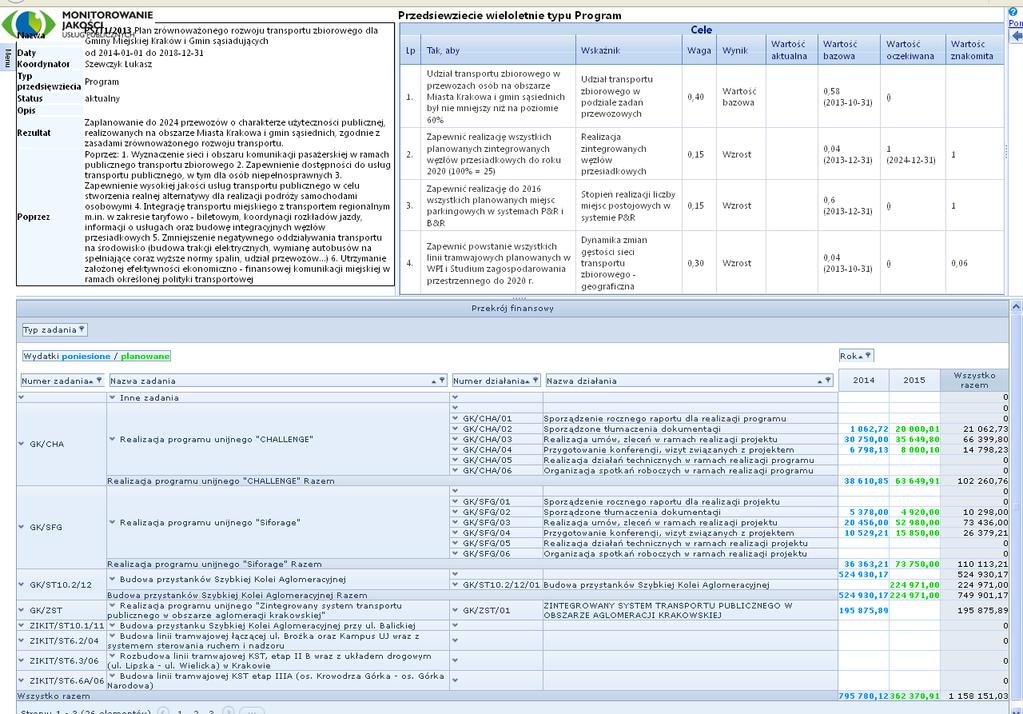Image resolution: width=1023 pixels, height=714 pixels.
Task: Toggle the chevron beside GK/ST10.2/12/01
Action: (455, 585)
